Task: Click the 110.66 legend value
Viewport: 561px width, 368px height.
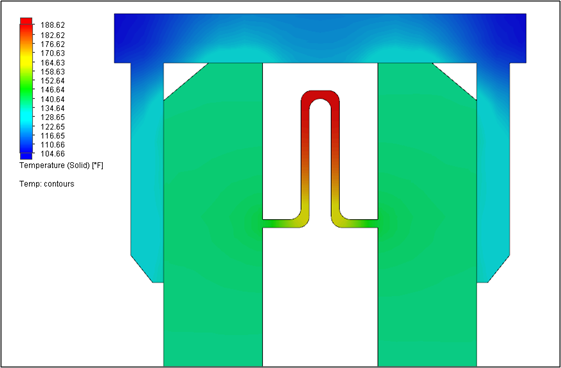Action: click(53, 145)
